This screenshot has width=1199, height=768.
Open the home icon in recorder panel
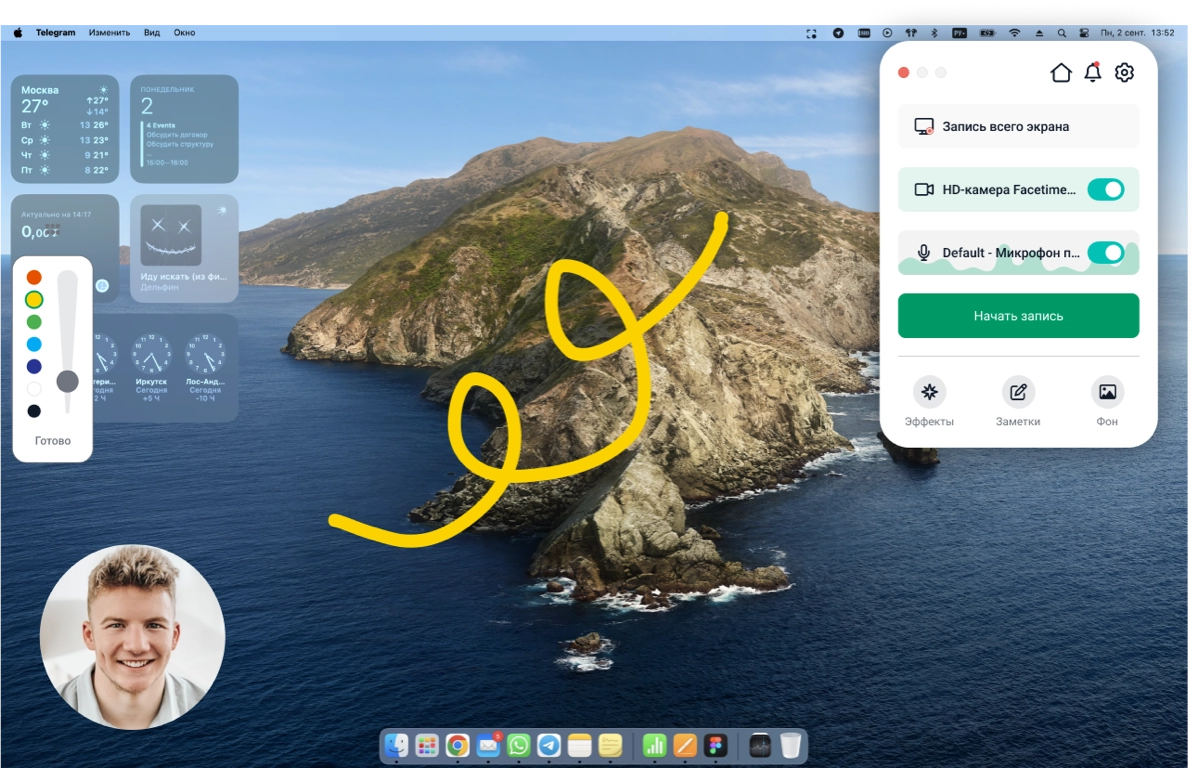[1060, 73]
